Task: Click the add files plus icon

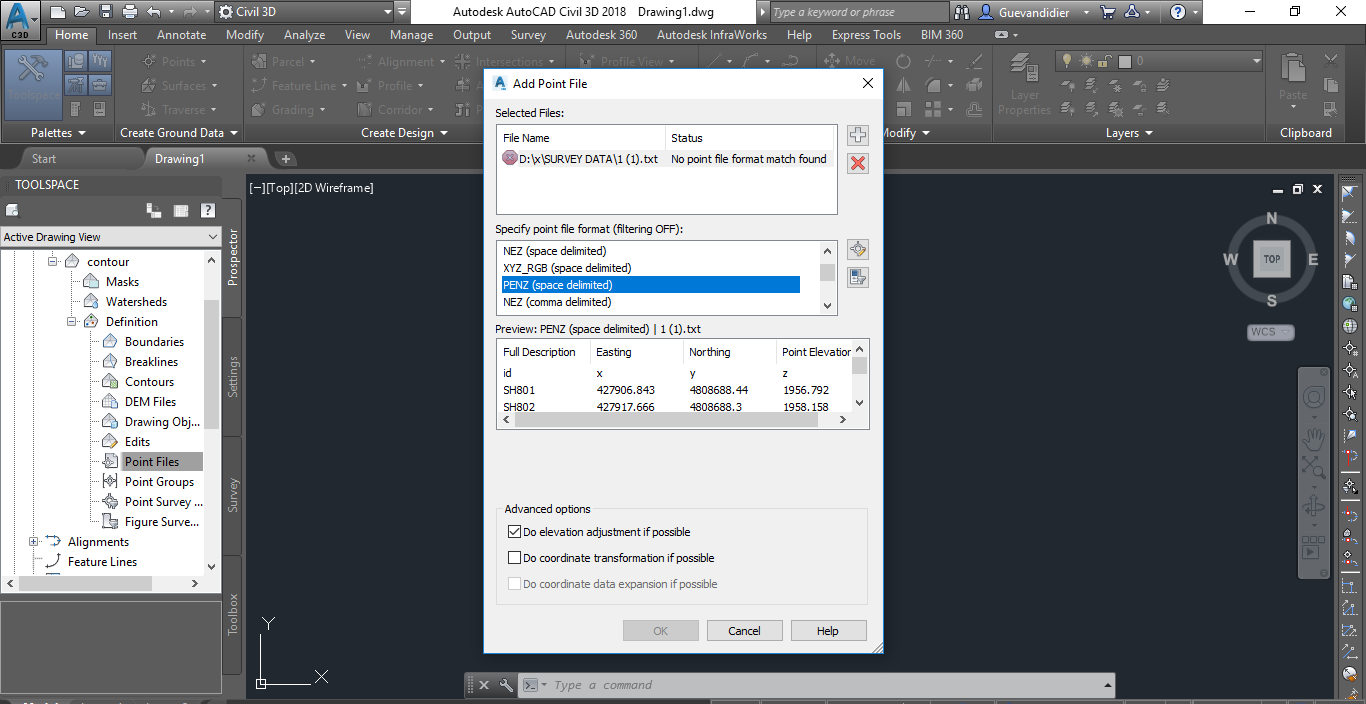Action: click(x=857, y=135)
